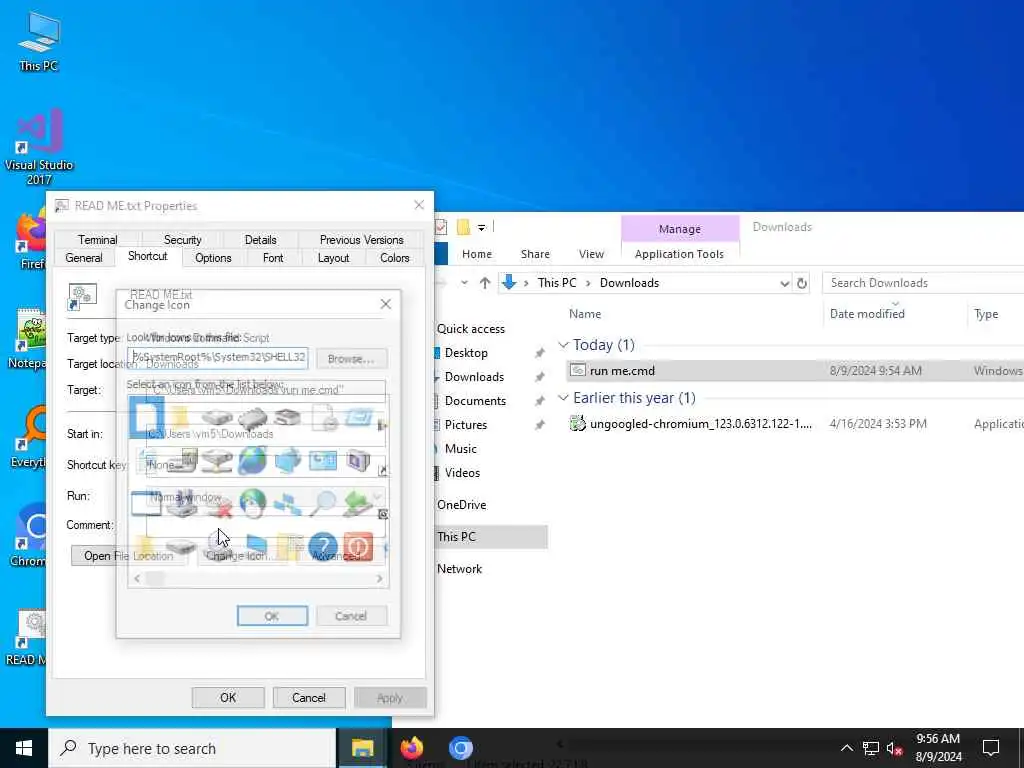Image resolution: width=1024 pixels, height=768 pixels.
Task: Click ungoogled-chromium installer file icon
Action: point(578,424)
